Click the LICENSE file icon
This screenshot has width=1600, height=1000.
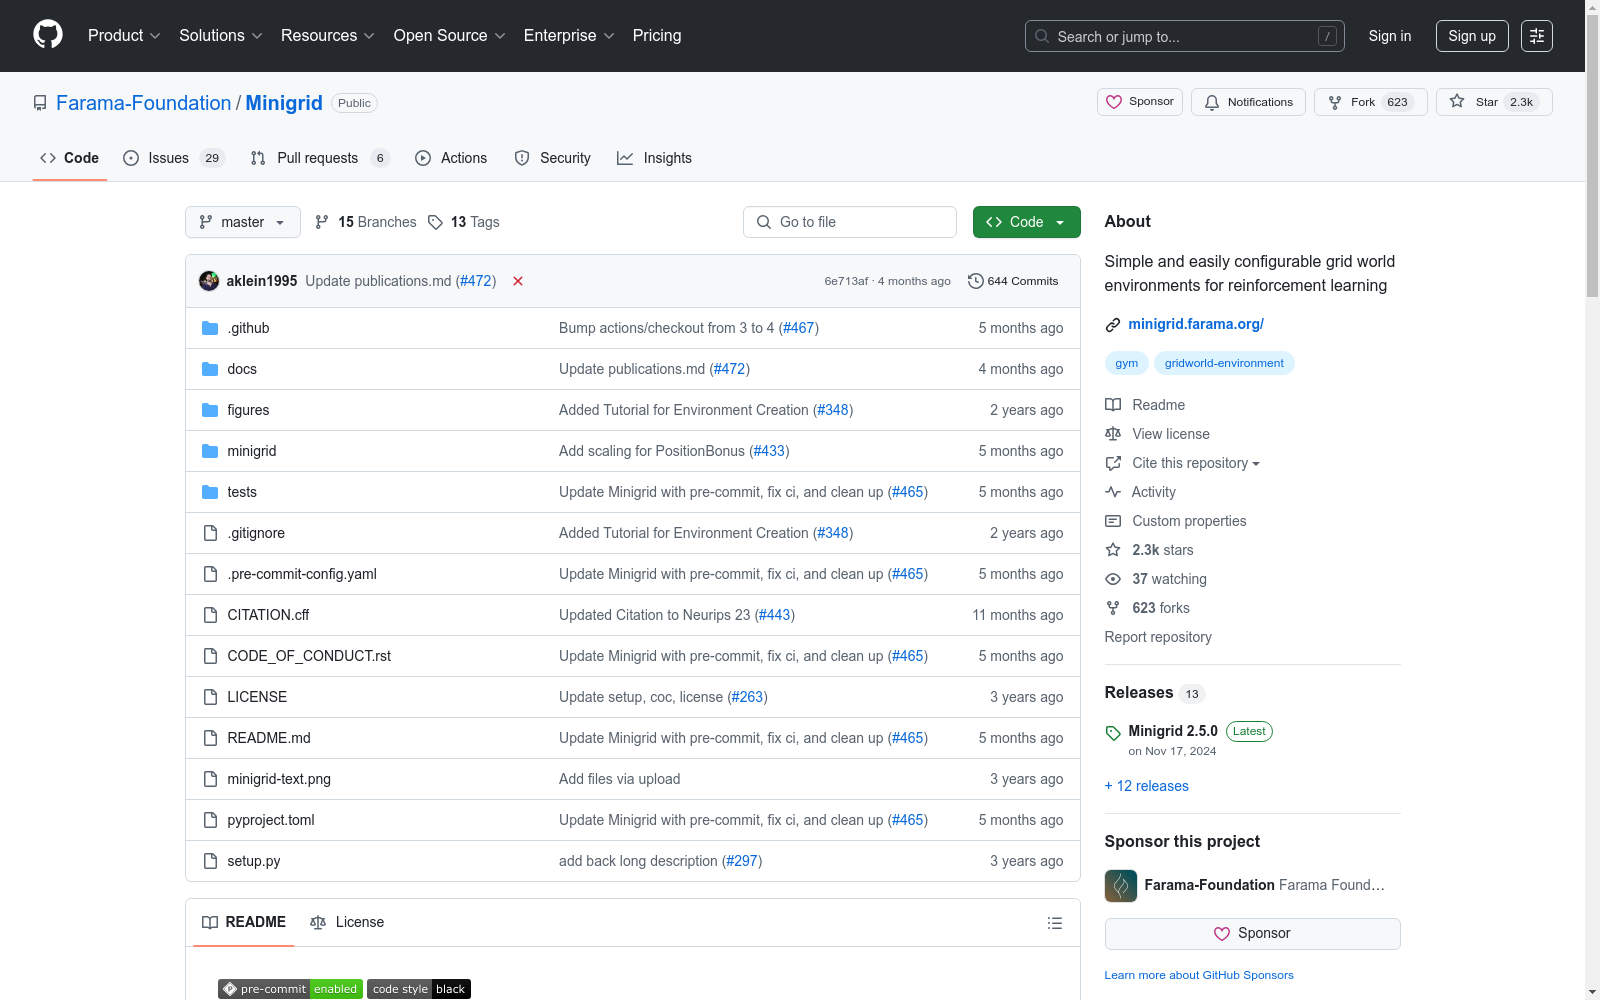pos(210,697)
